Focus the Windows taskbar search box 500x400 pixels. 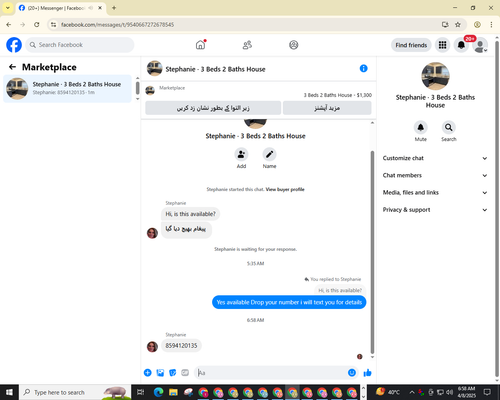coord(75,392)
